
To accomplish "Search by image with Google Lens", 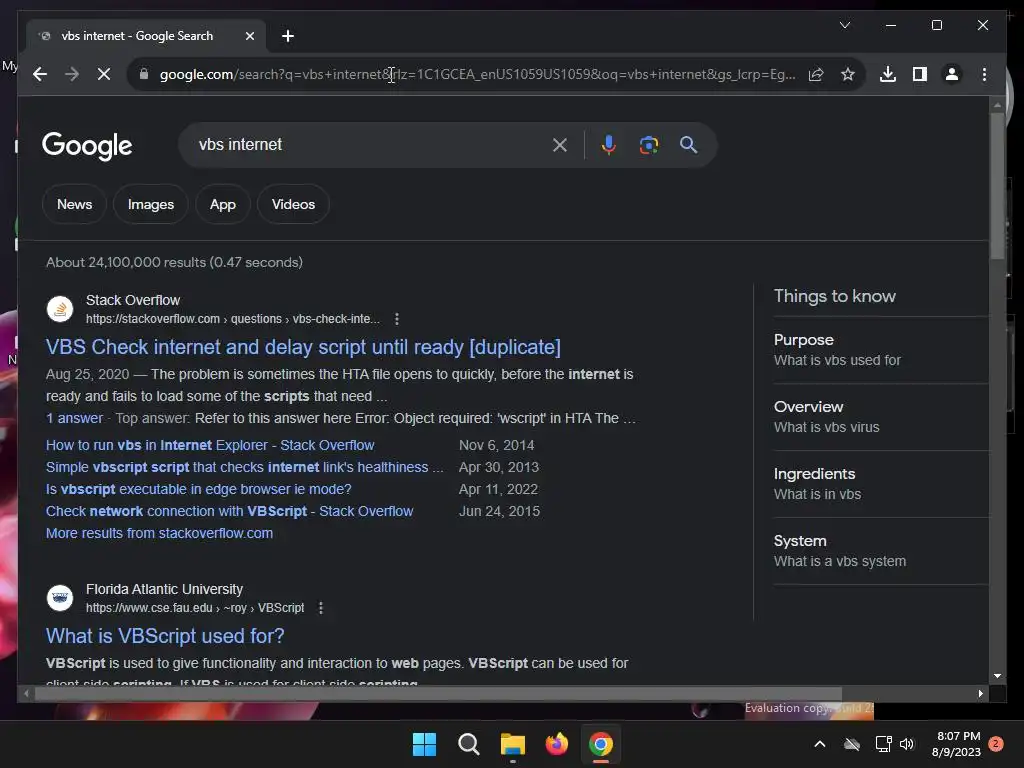I will (648, 145).
